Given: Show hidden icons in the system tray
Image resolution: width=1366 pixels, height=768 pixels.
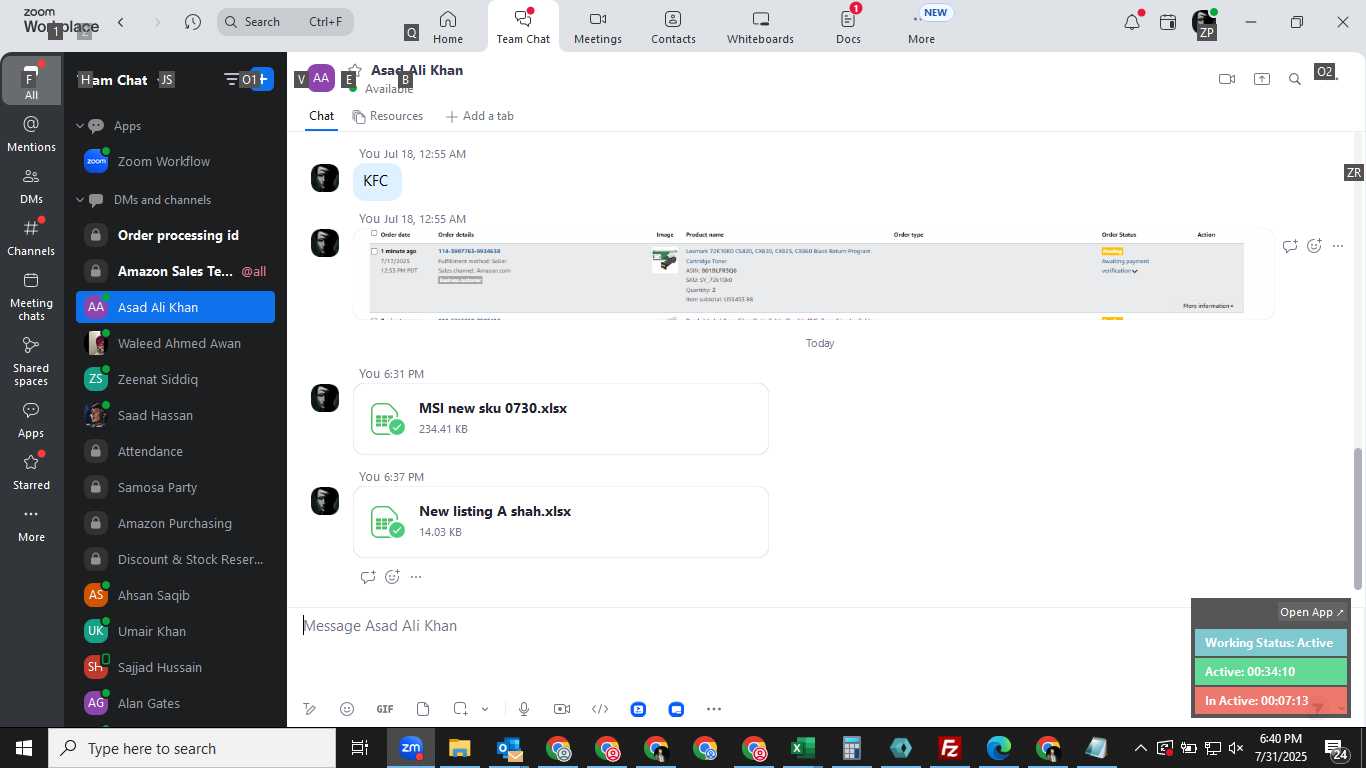Looking at the screenshot, I should (1140, 748).
